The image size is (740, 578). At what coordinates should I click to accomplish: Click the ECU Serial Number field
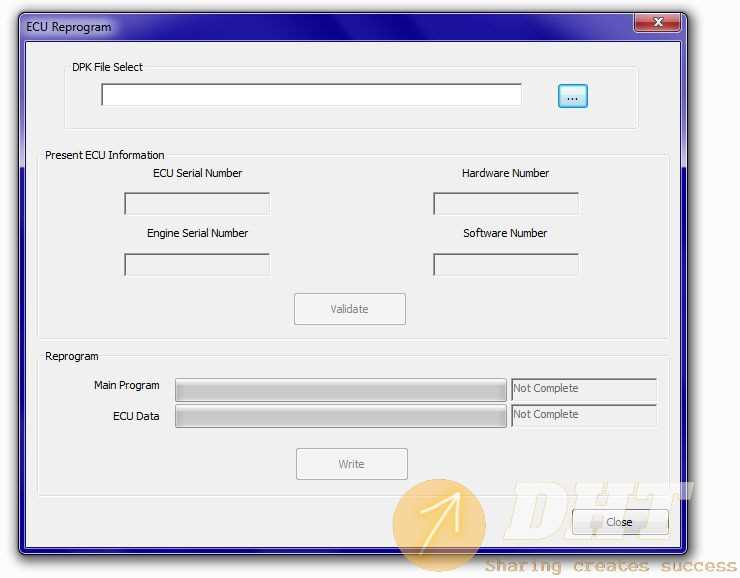(x=197, y=203)
